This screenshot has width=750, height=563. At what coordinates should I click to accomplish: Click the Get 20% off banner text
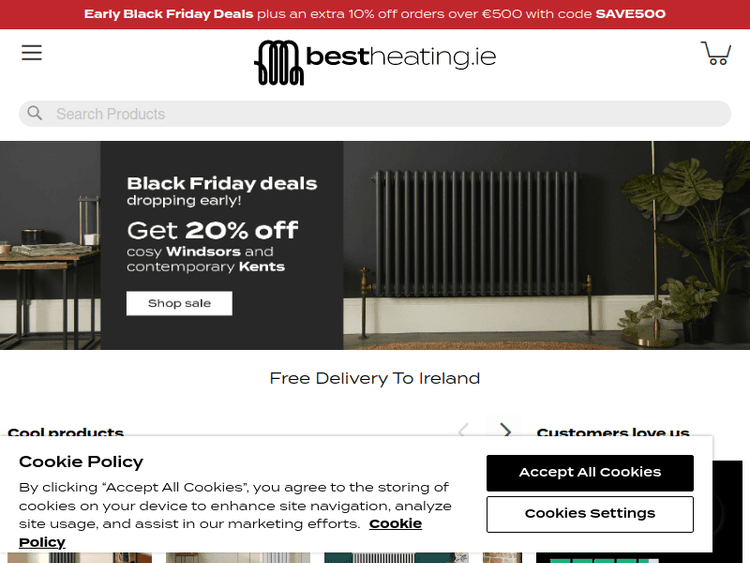[x=212, y=230]
